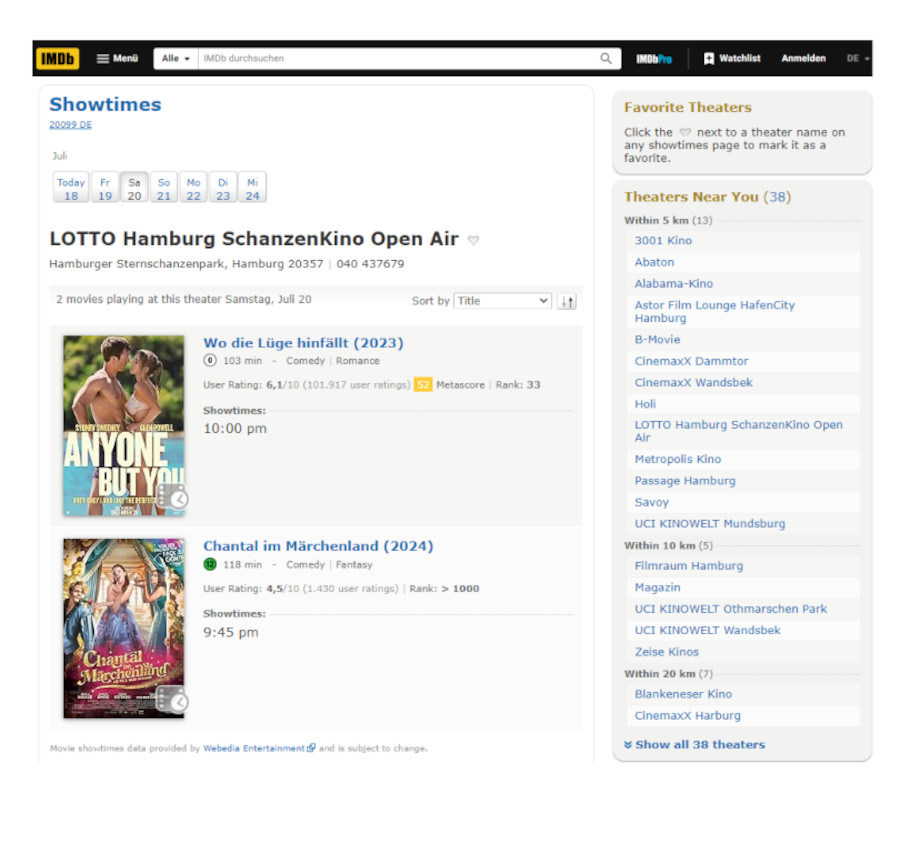Select the Today 18 date tab

(x=71, y=187)
